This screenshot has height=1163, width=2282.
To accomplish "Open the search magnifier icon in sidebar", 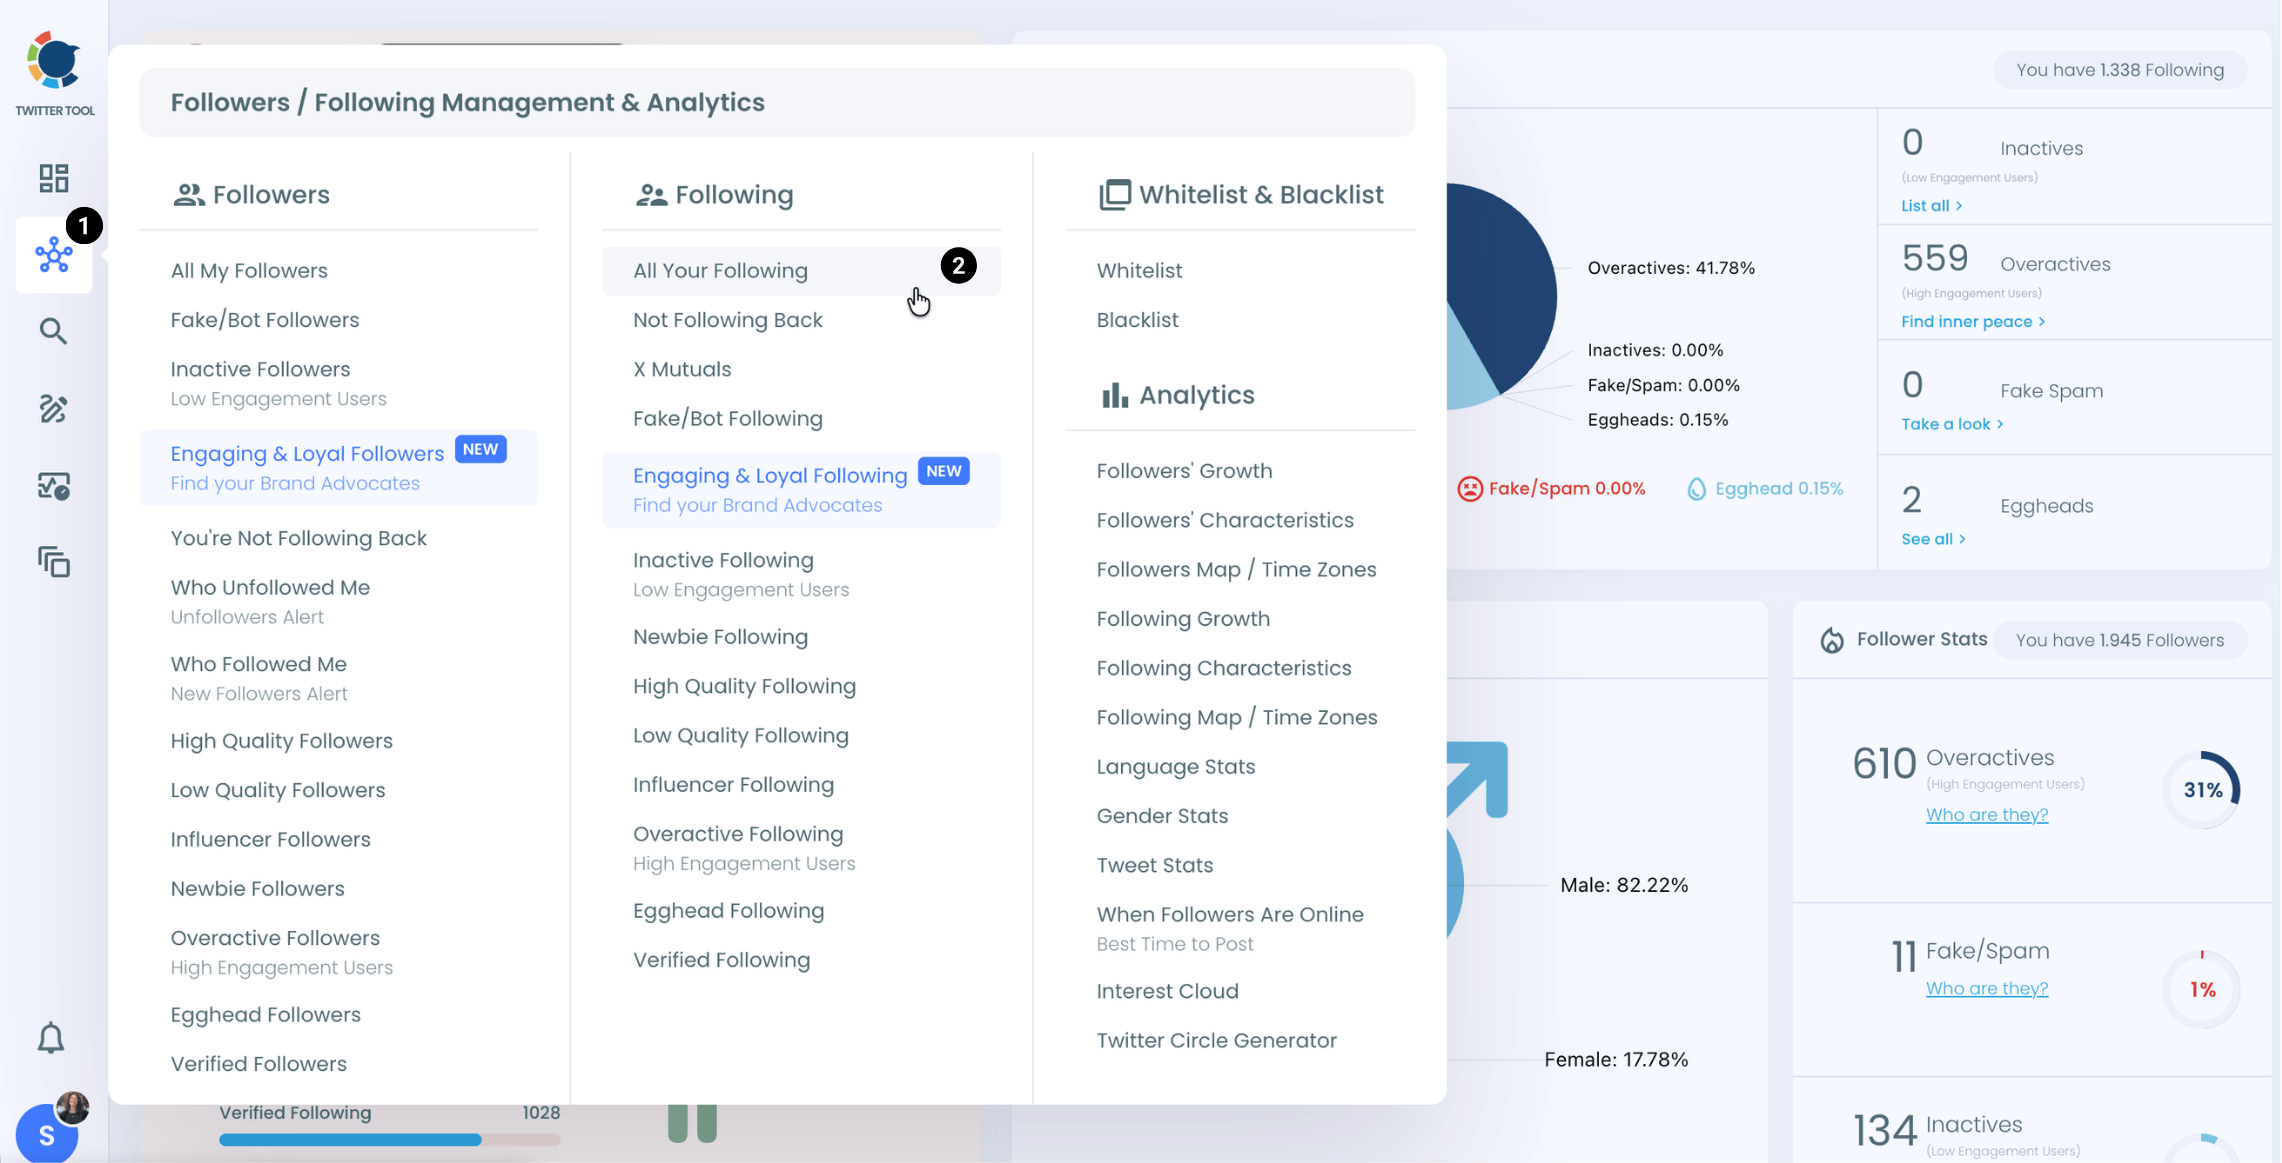I will pyautogui.click(x=54, y=331).
